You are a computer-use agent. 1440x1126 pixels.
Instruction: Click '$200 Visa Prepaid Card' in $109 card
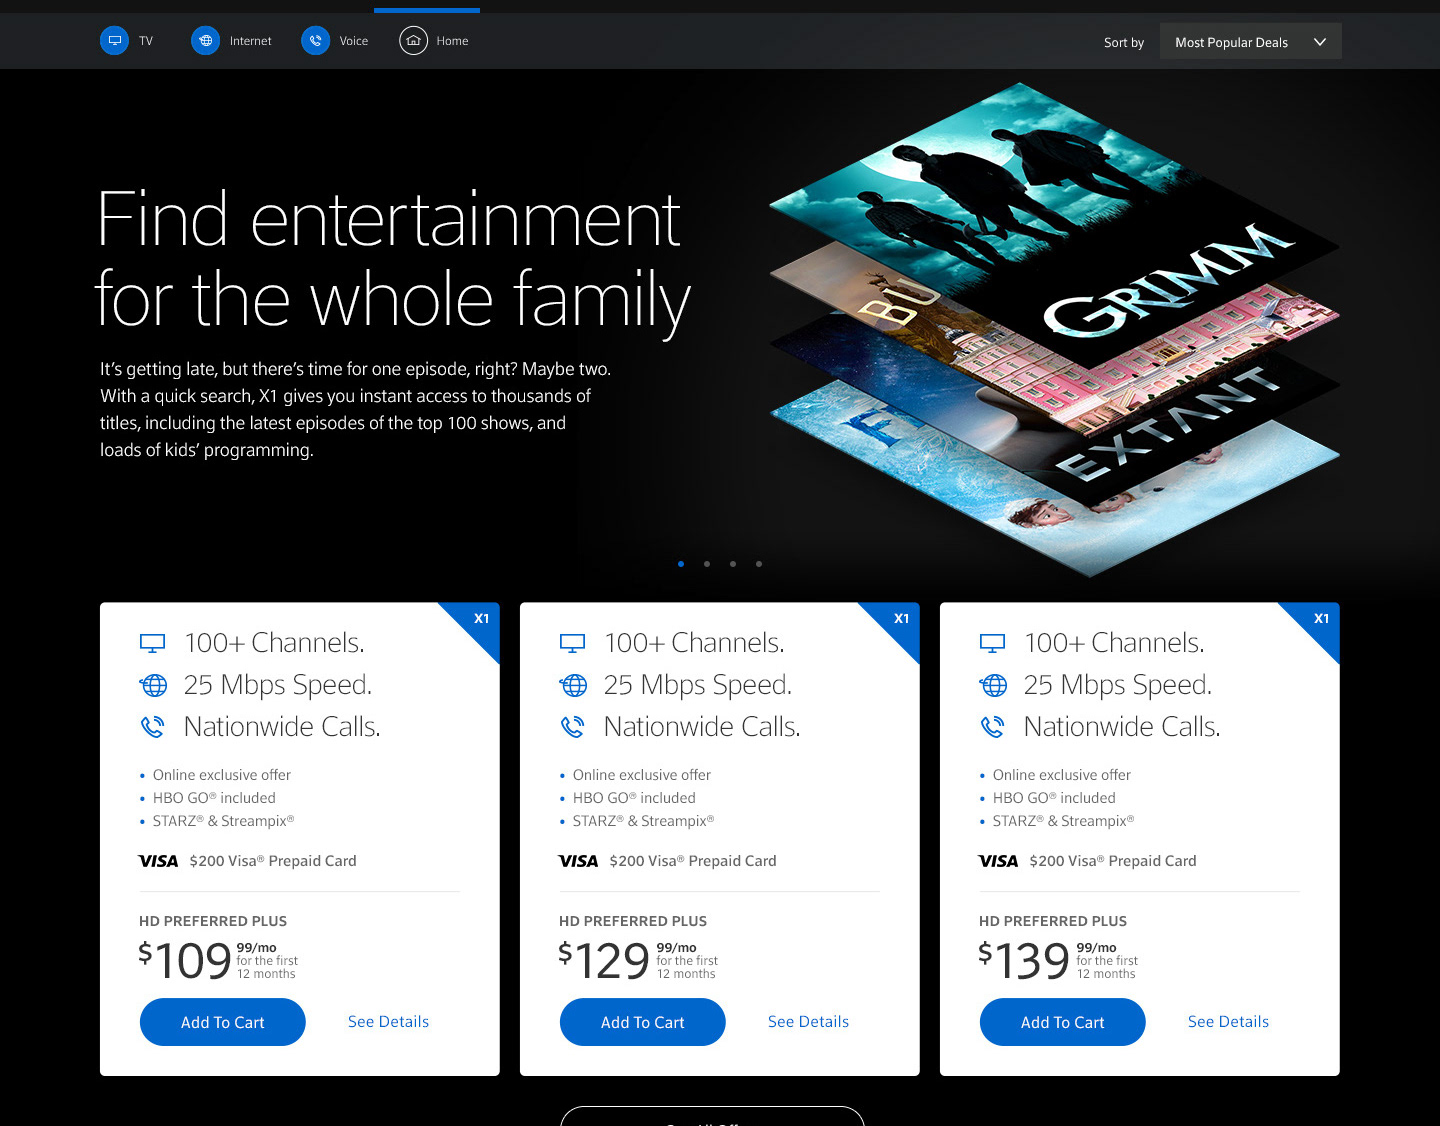(273, 861)
